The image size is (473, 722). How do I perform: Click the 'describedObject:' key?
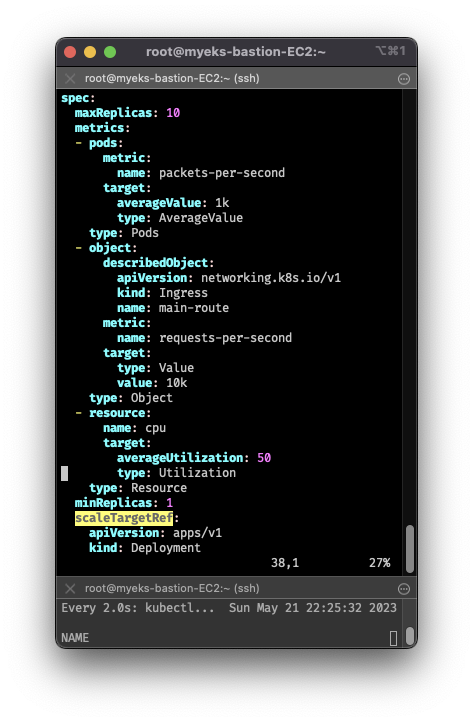pos(158,263)
